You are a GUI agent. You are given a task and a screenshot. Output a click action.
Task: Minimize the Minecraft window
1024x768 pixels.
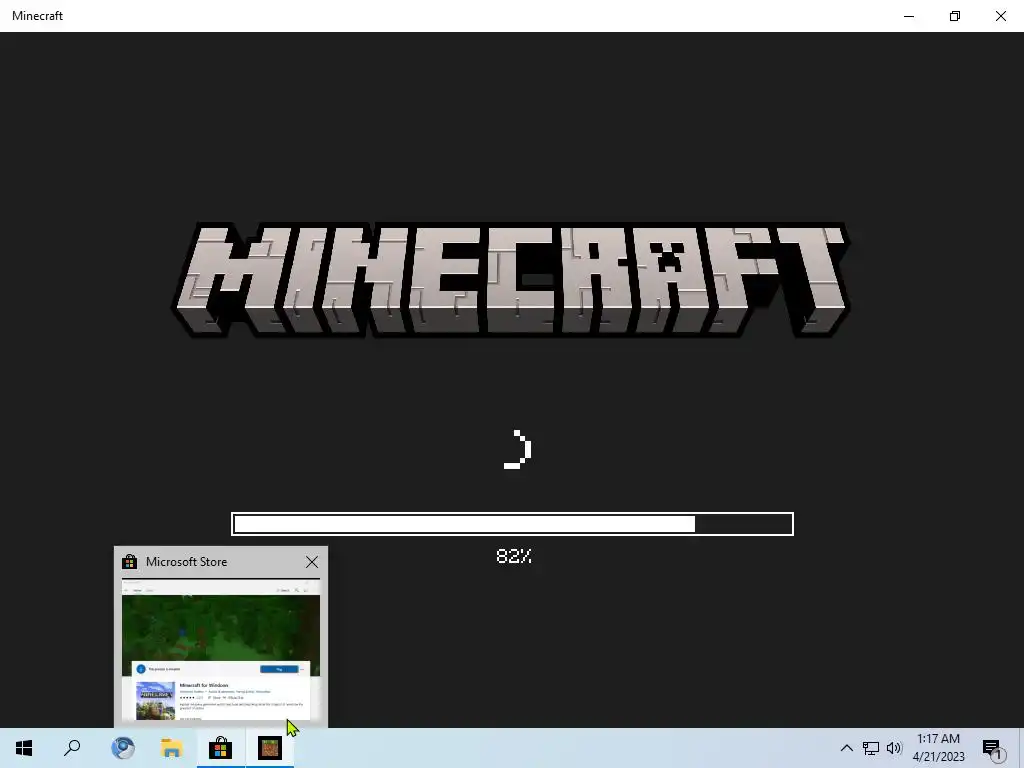click(x=908, y=16)
